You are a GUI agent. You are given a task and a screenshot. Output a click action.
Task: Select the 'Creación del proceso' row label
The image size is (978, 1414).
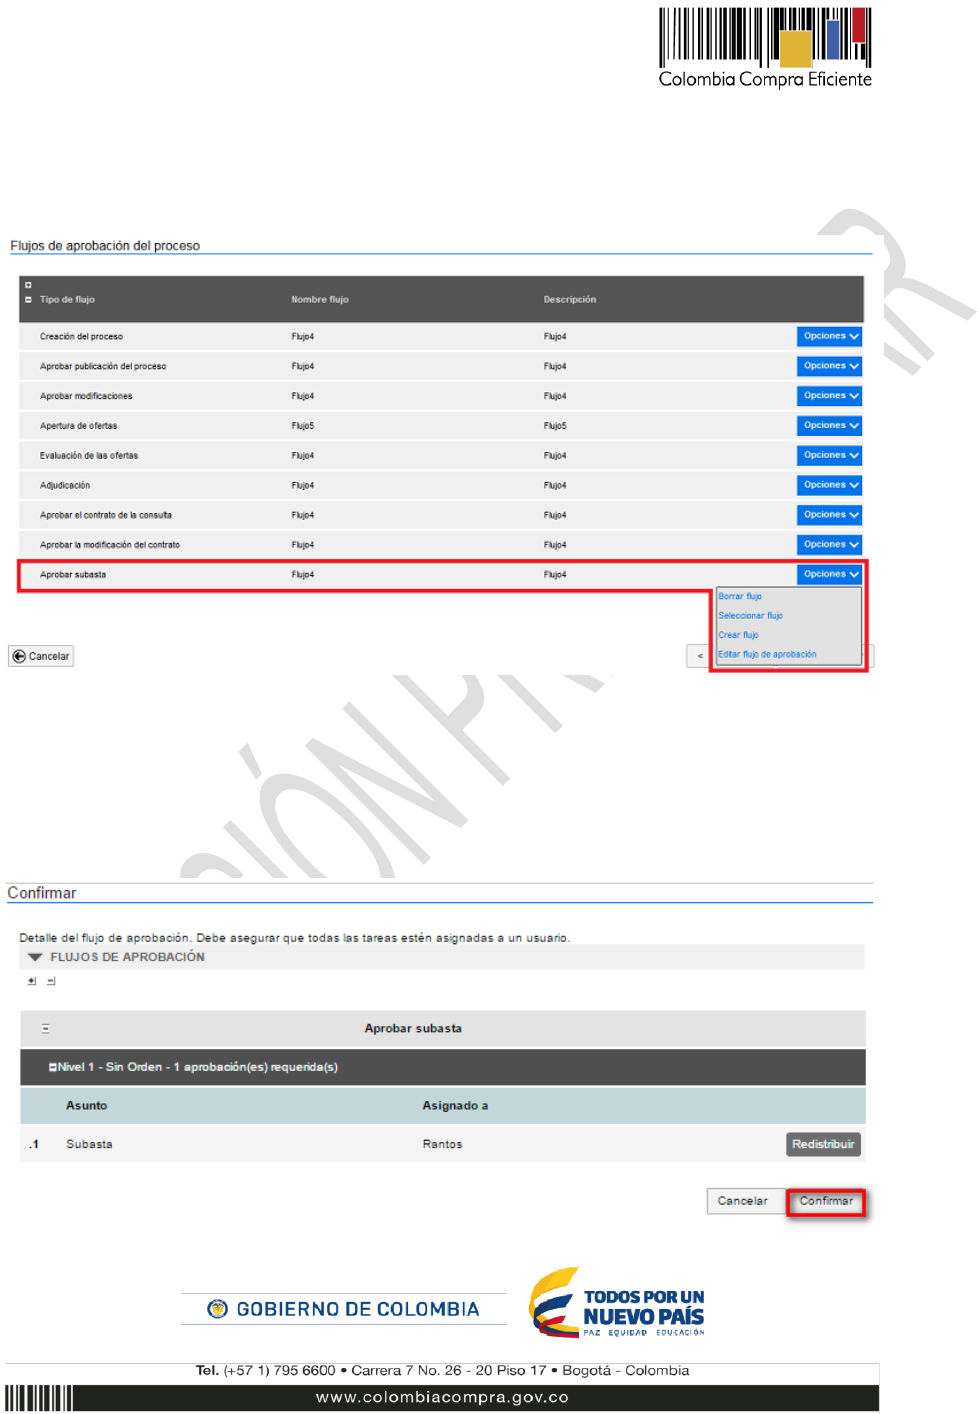[x=81, y=336]
